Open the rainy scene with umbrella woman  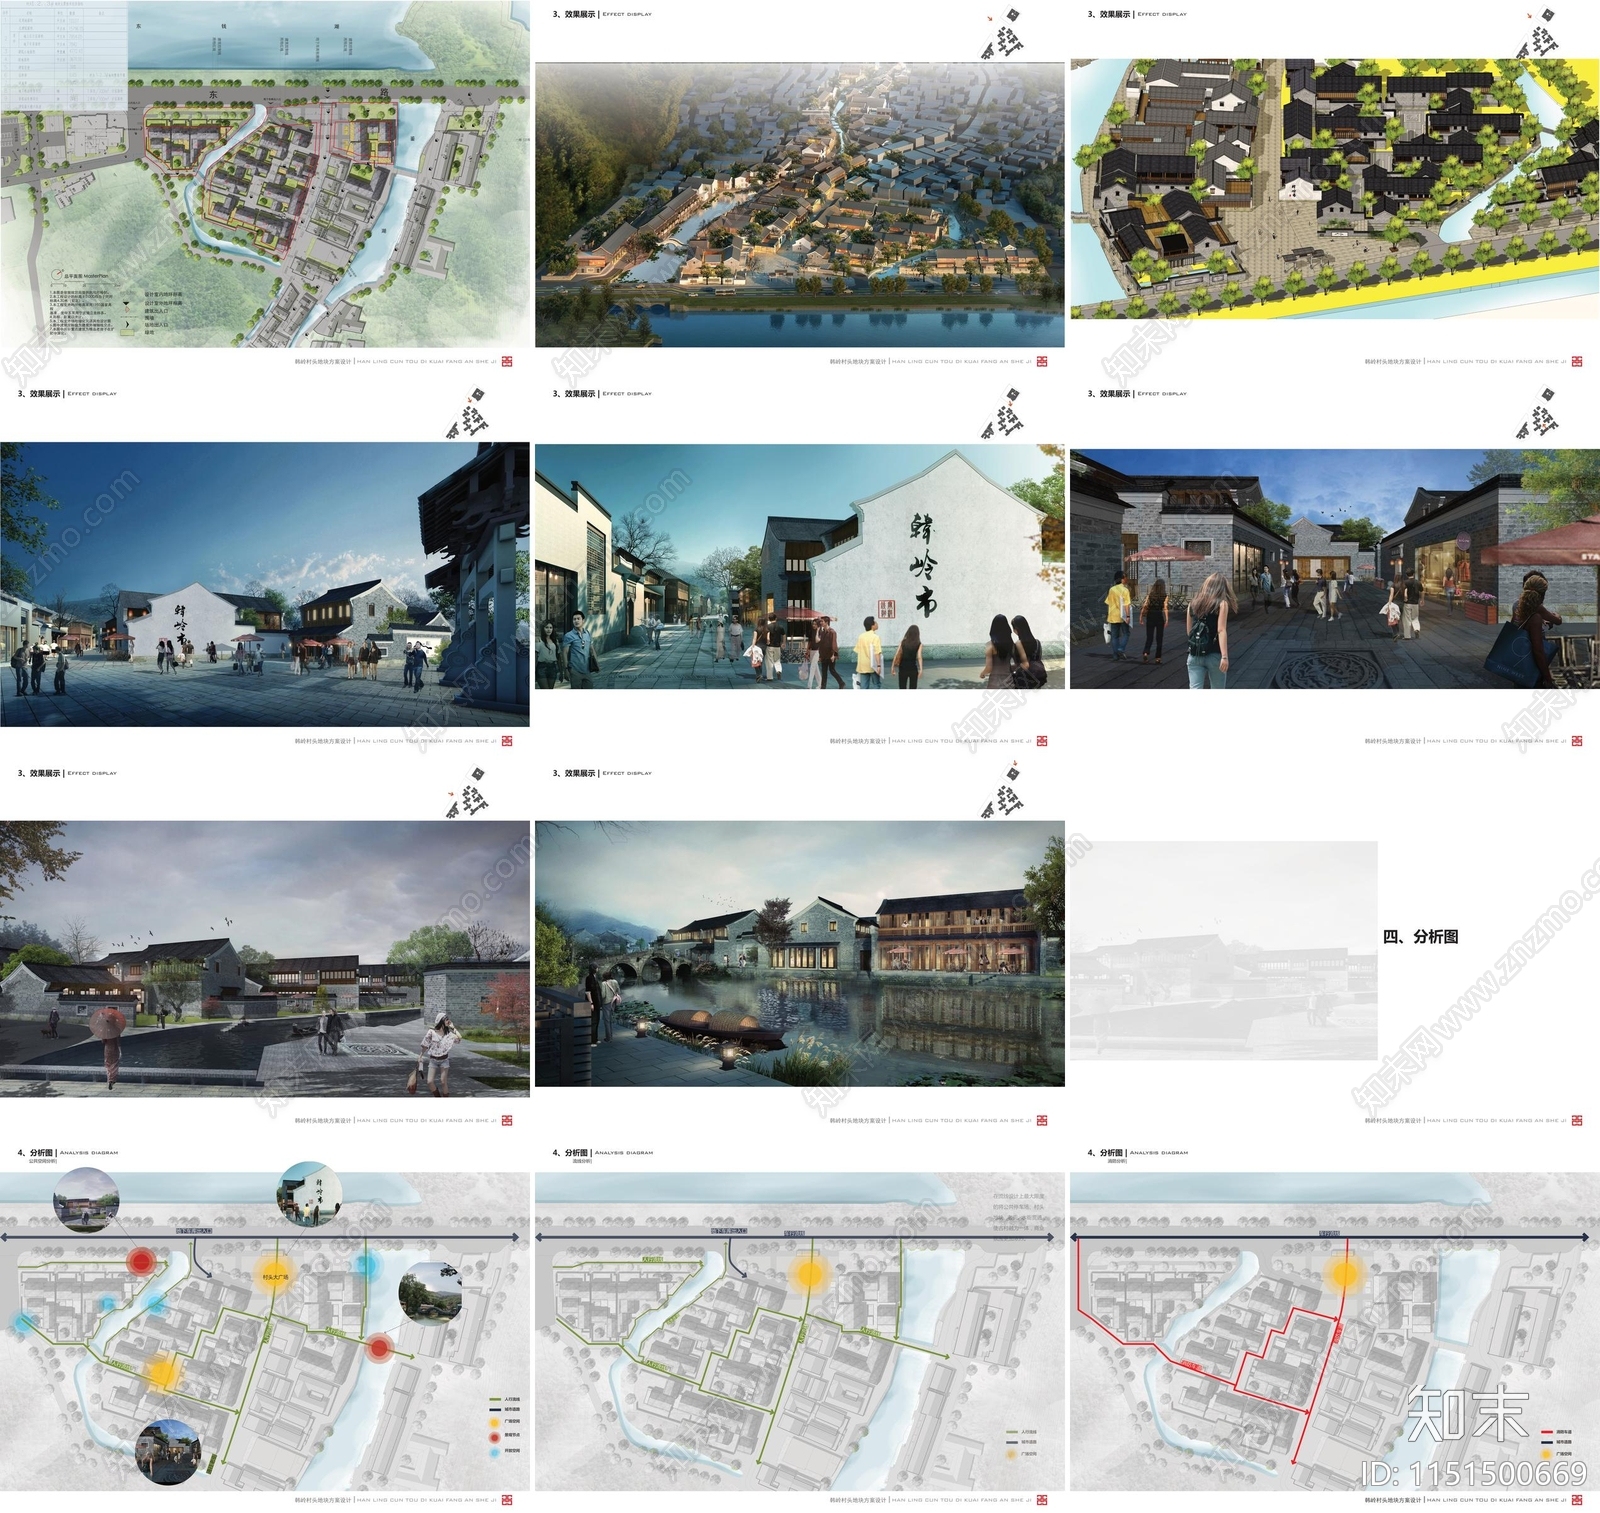point(265,959)
